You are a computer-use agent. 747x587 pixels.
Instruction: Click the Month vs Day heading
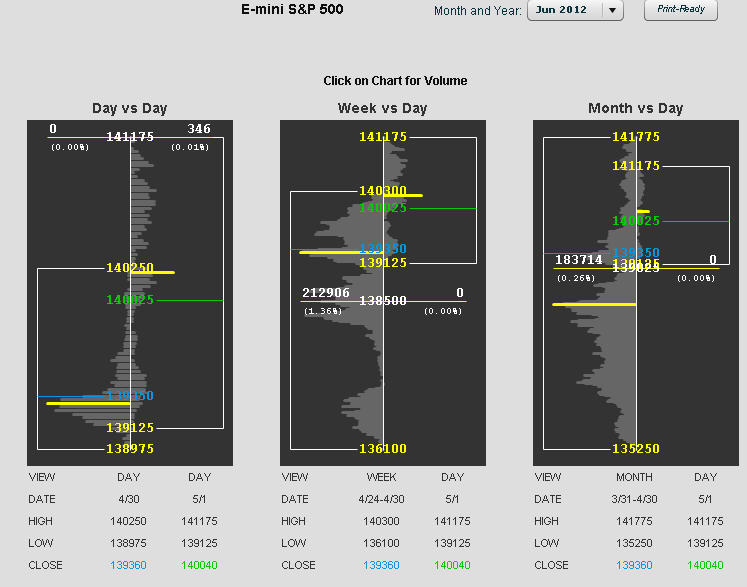636,108
